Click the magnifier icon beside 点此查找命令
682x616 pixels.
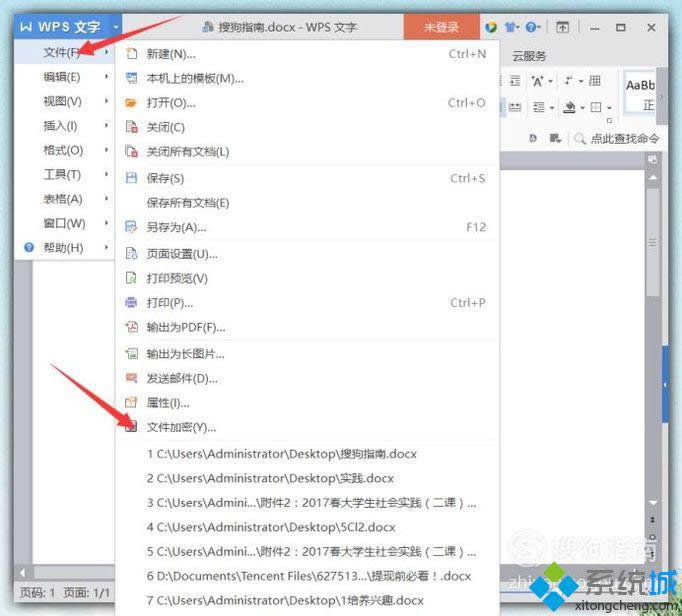click(579, 139)
